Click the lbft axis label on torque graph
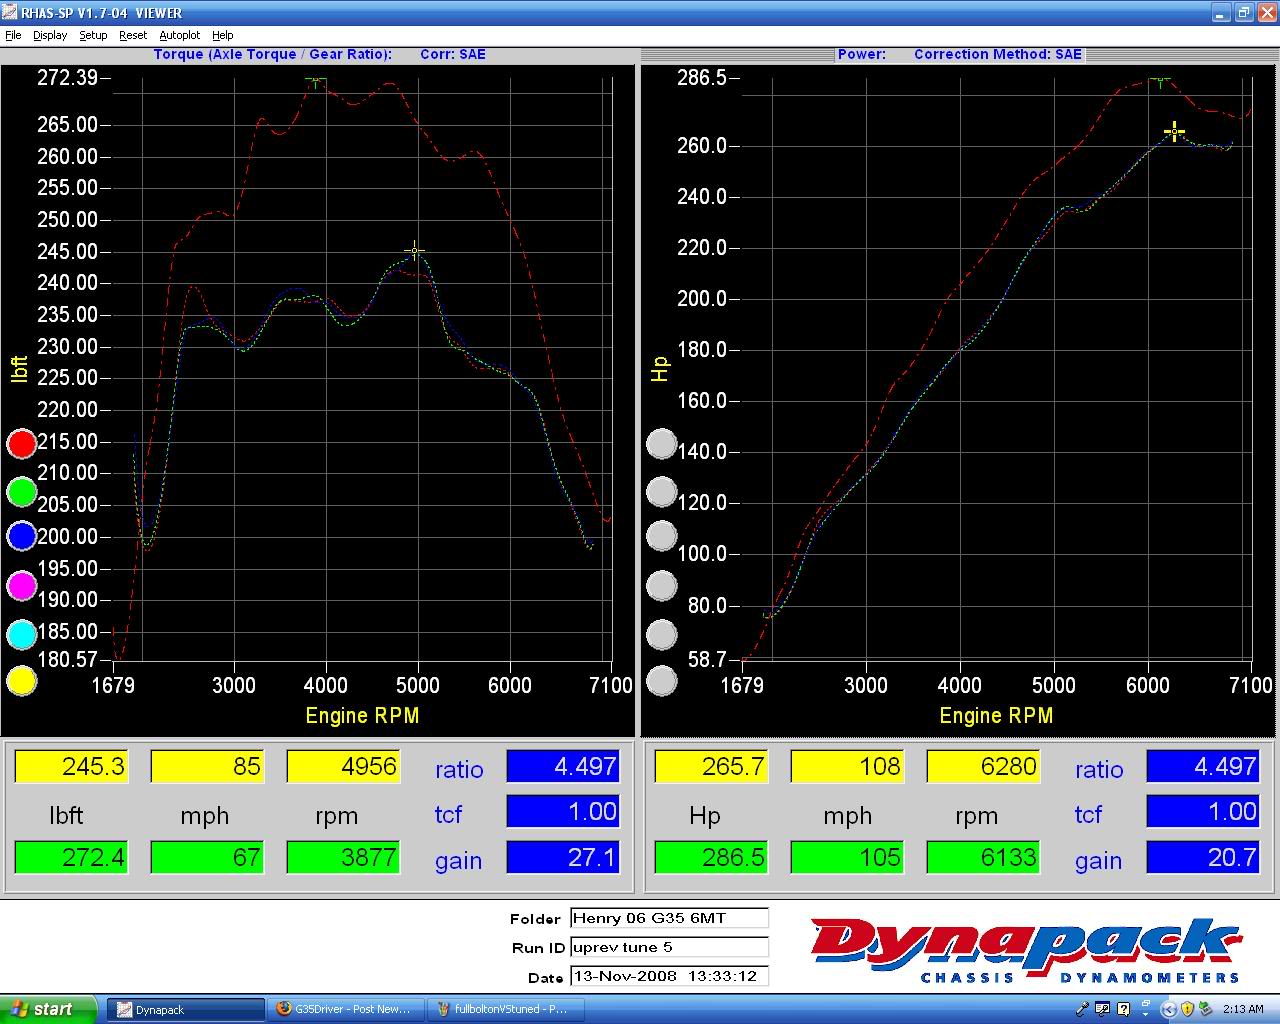 (19, 369)
